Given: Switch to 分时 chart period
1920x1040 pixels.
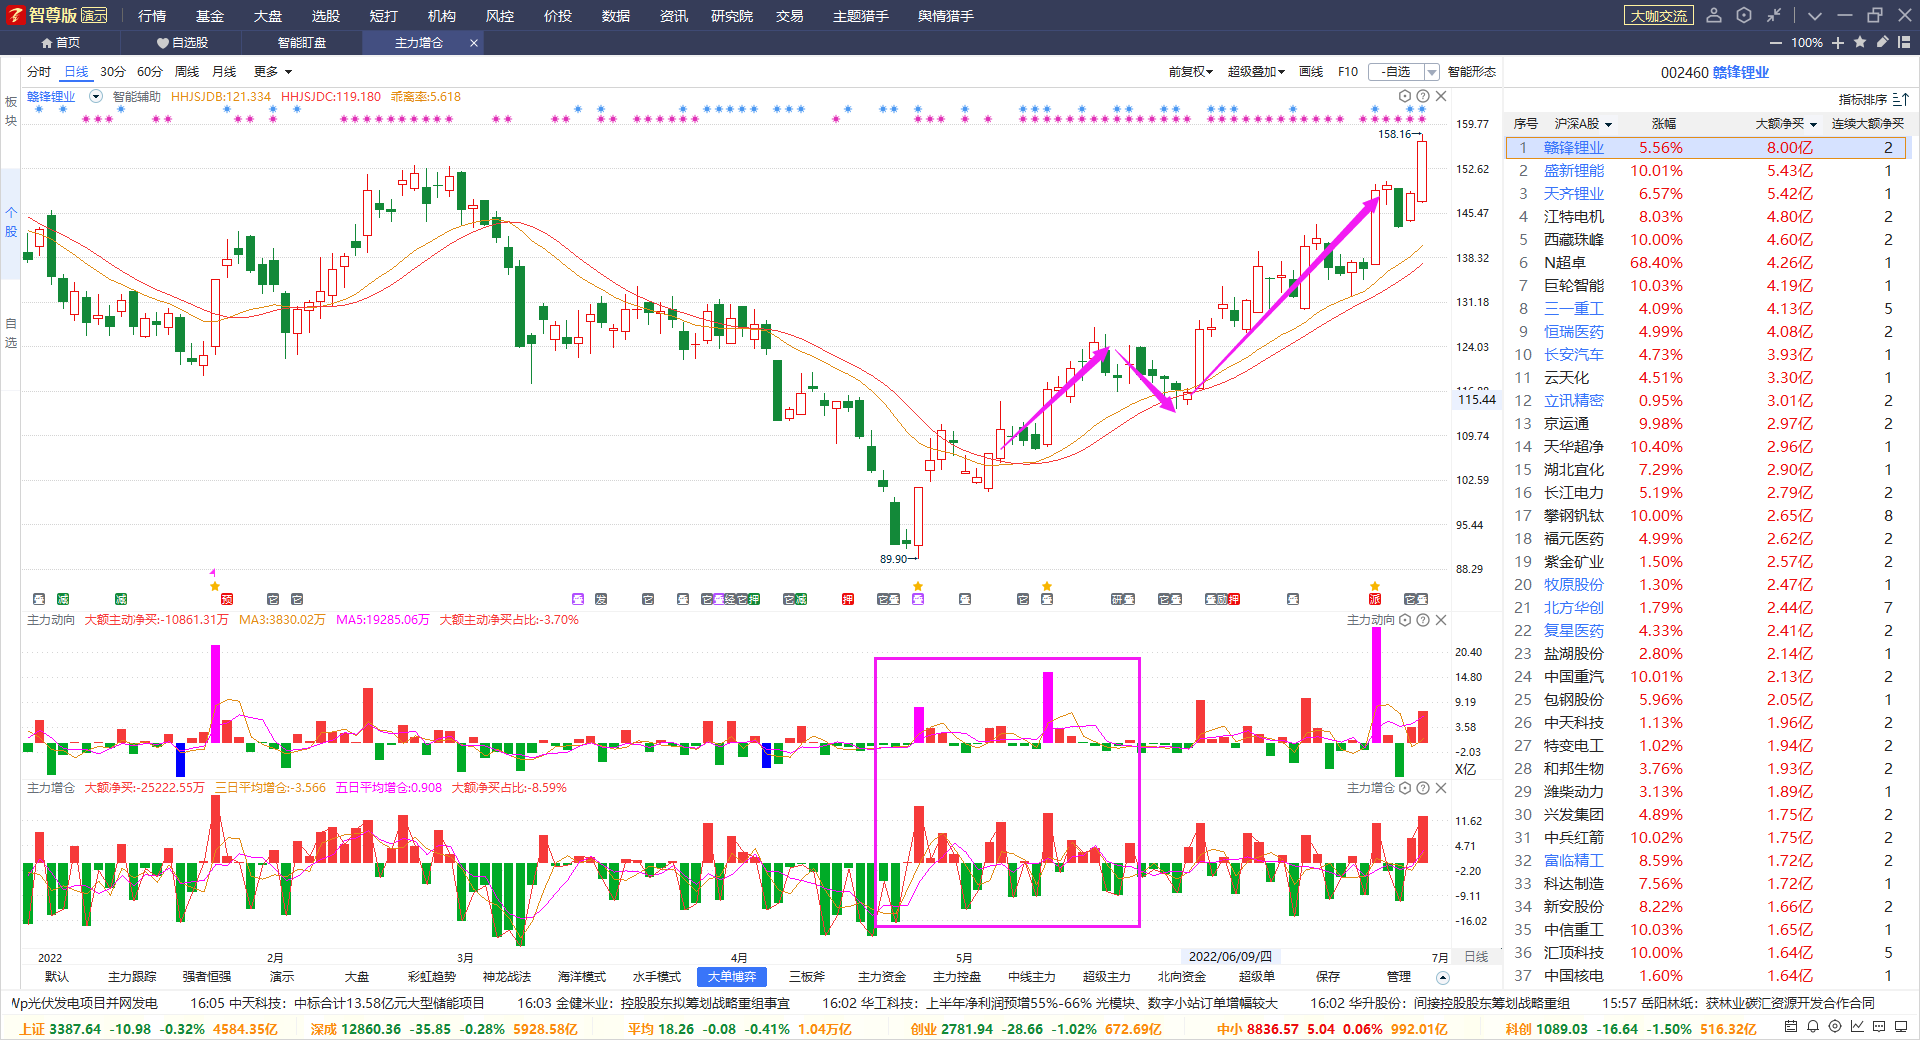Looking at the screenshot, I should pyautogui.click(x=39, y=72).
